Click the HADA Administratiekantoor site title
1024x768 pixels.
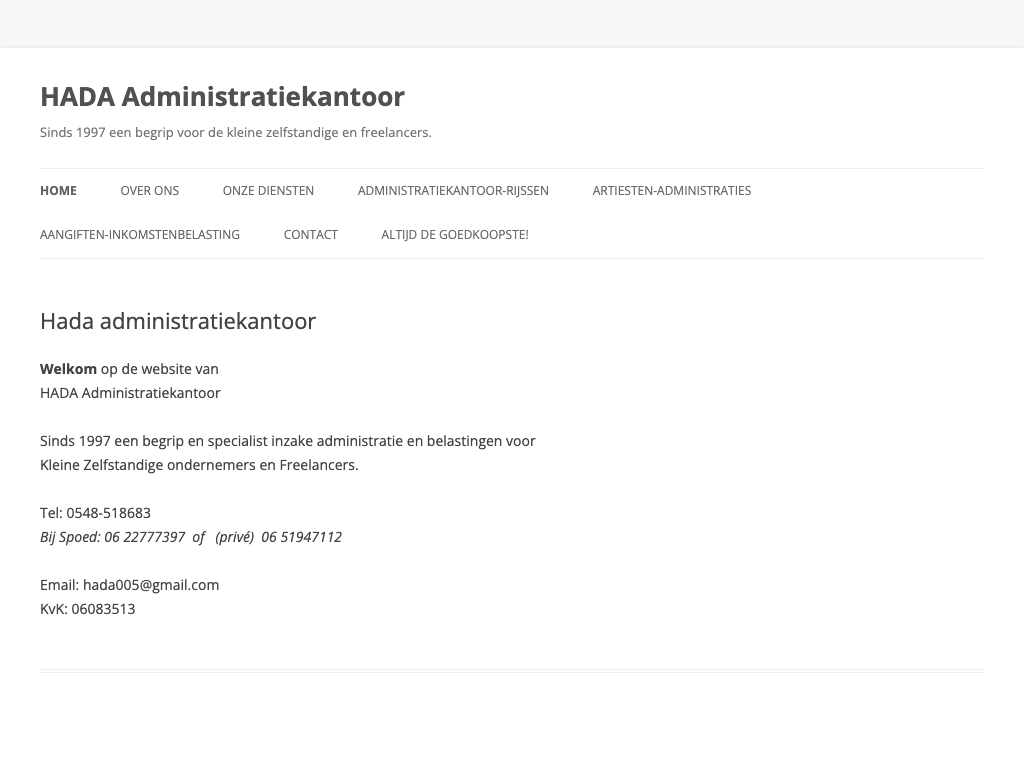coord(222,97)
